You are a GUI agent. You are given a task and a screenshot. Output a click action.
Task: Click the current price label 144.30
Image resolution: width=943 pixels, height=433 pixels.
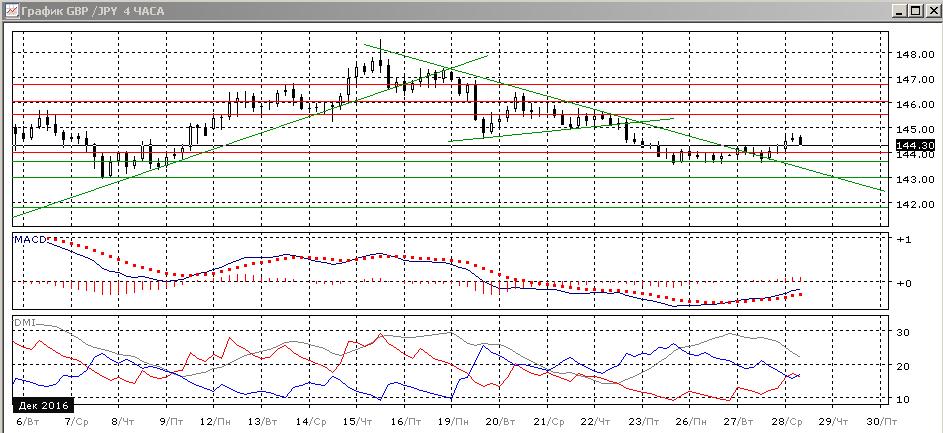point(913,146)
